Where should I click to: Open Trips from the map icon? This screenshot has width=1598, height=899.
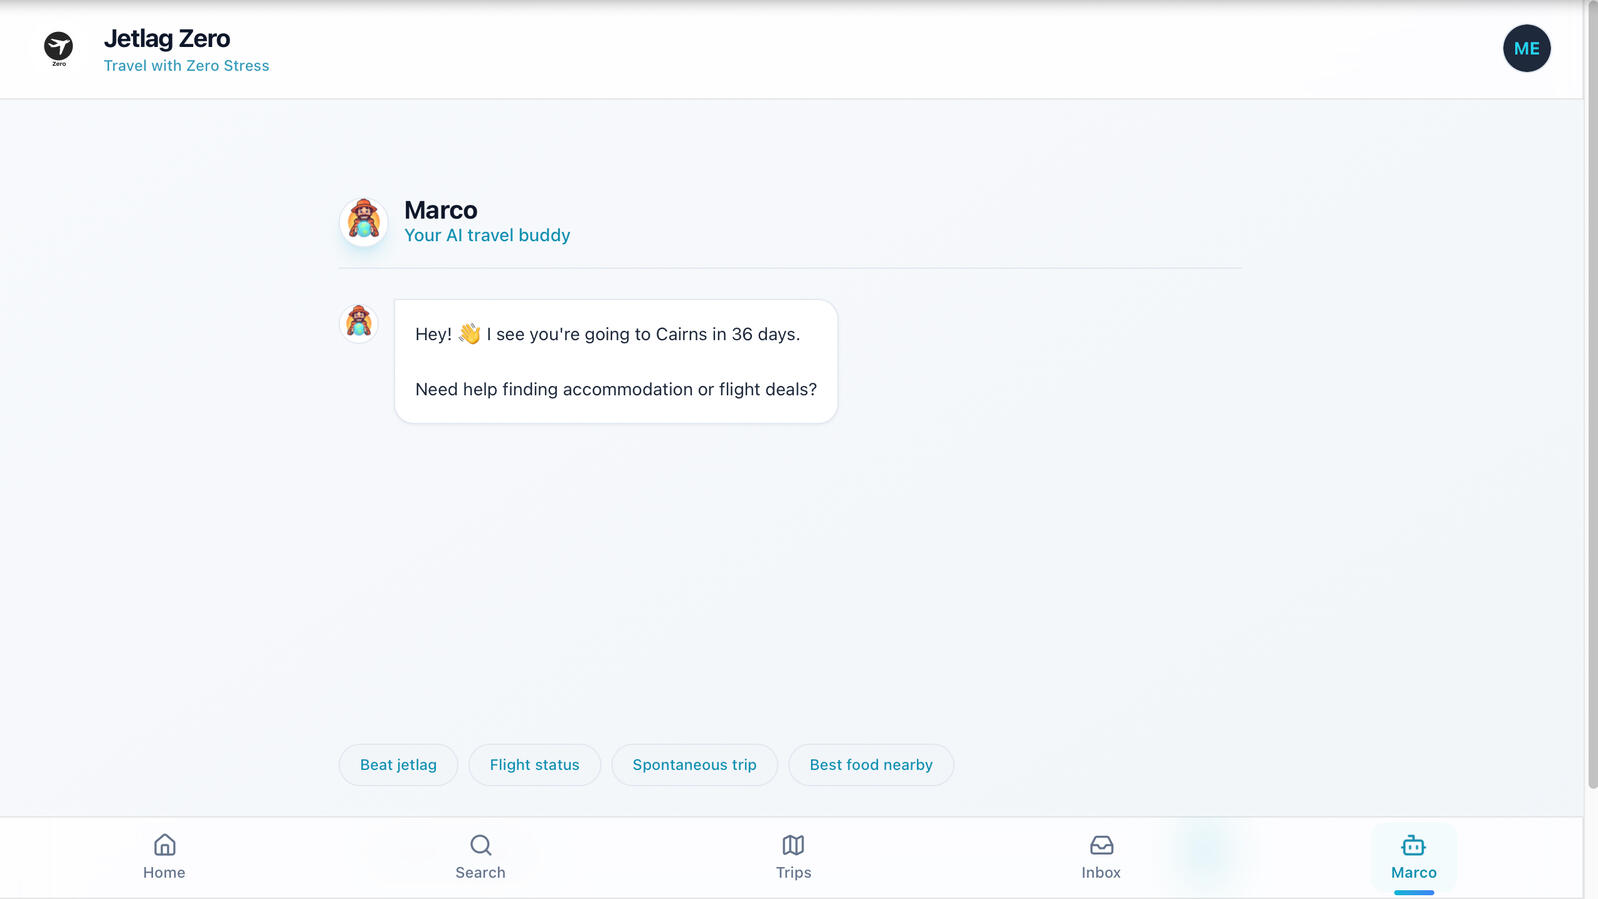click(793, 845)
